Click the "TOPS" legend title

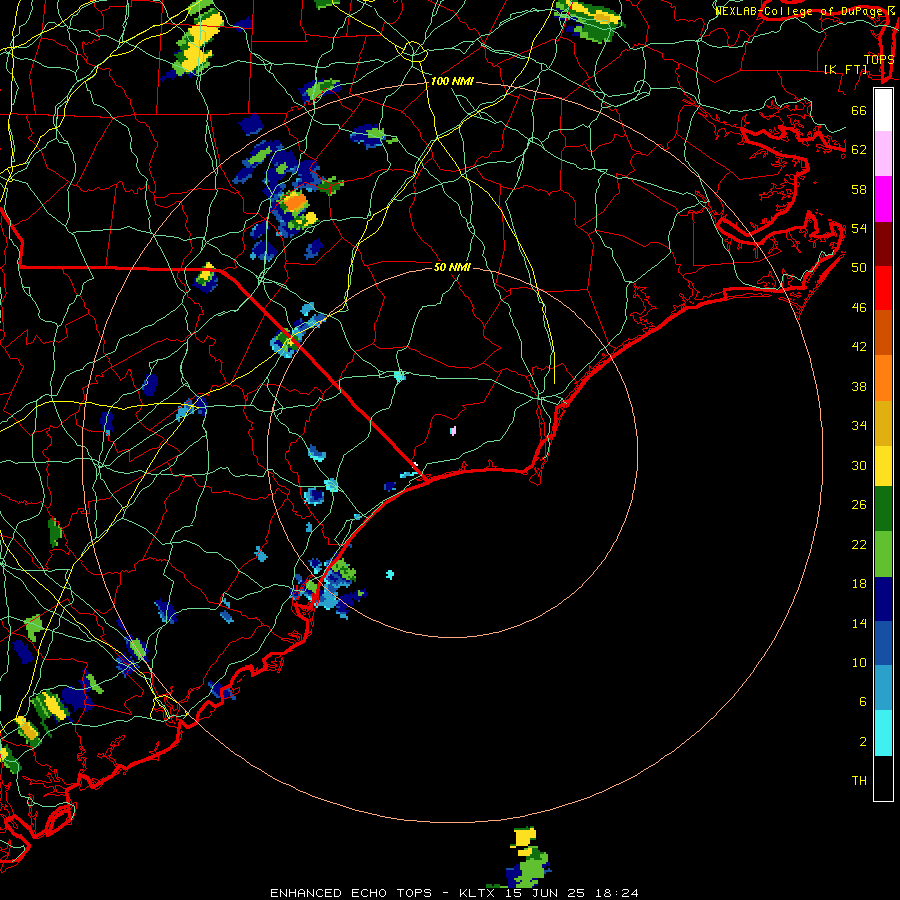[x=879, y=60]
